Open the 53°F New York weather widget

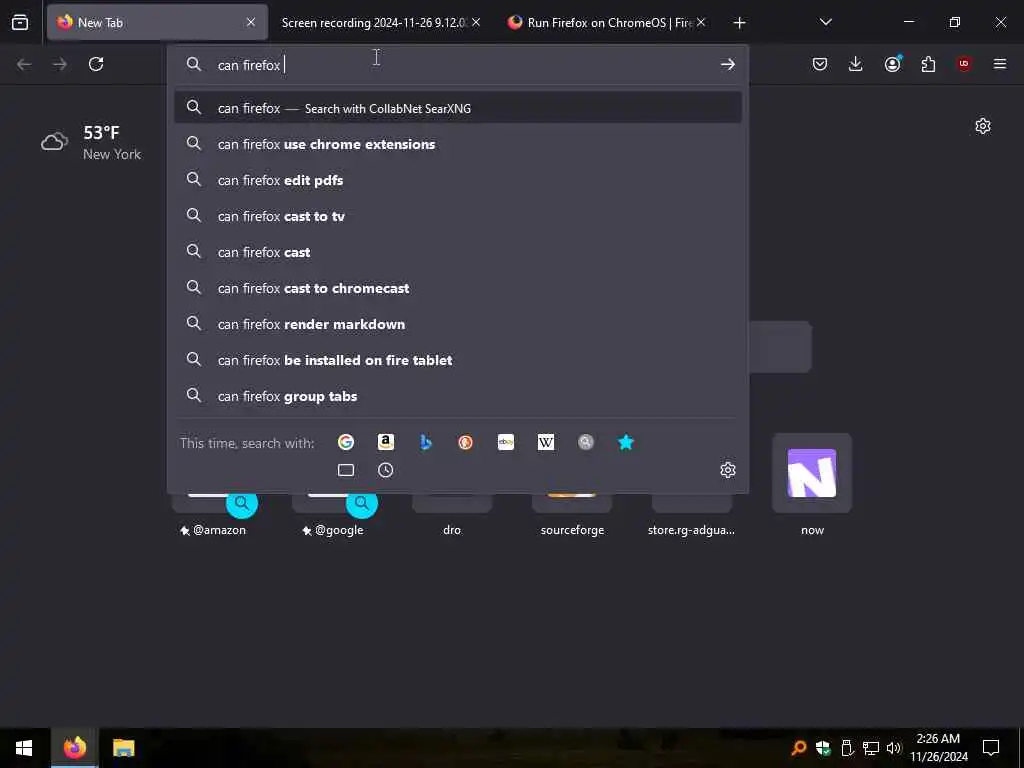[x=91, y=142]
